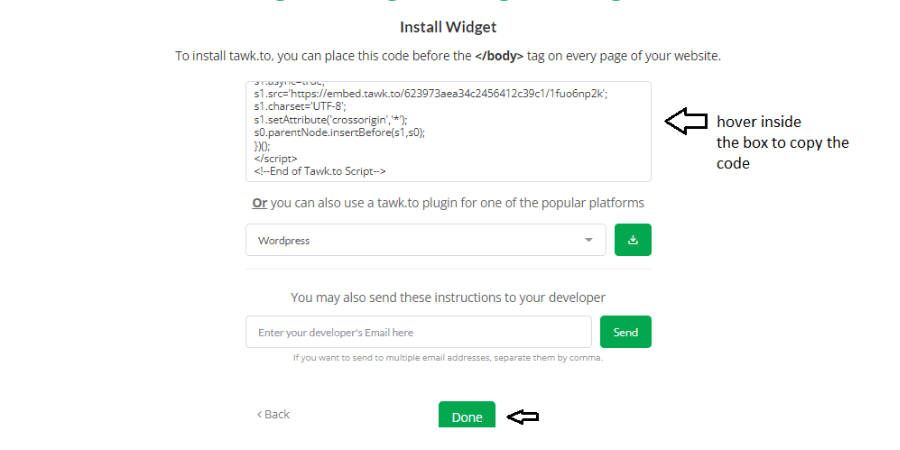The width and height of the screenshot is (900, 450).
Task: Click the green plugin download icon button
Action: 633,240
